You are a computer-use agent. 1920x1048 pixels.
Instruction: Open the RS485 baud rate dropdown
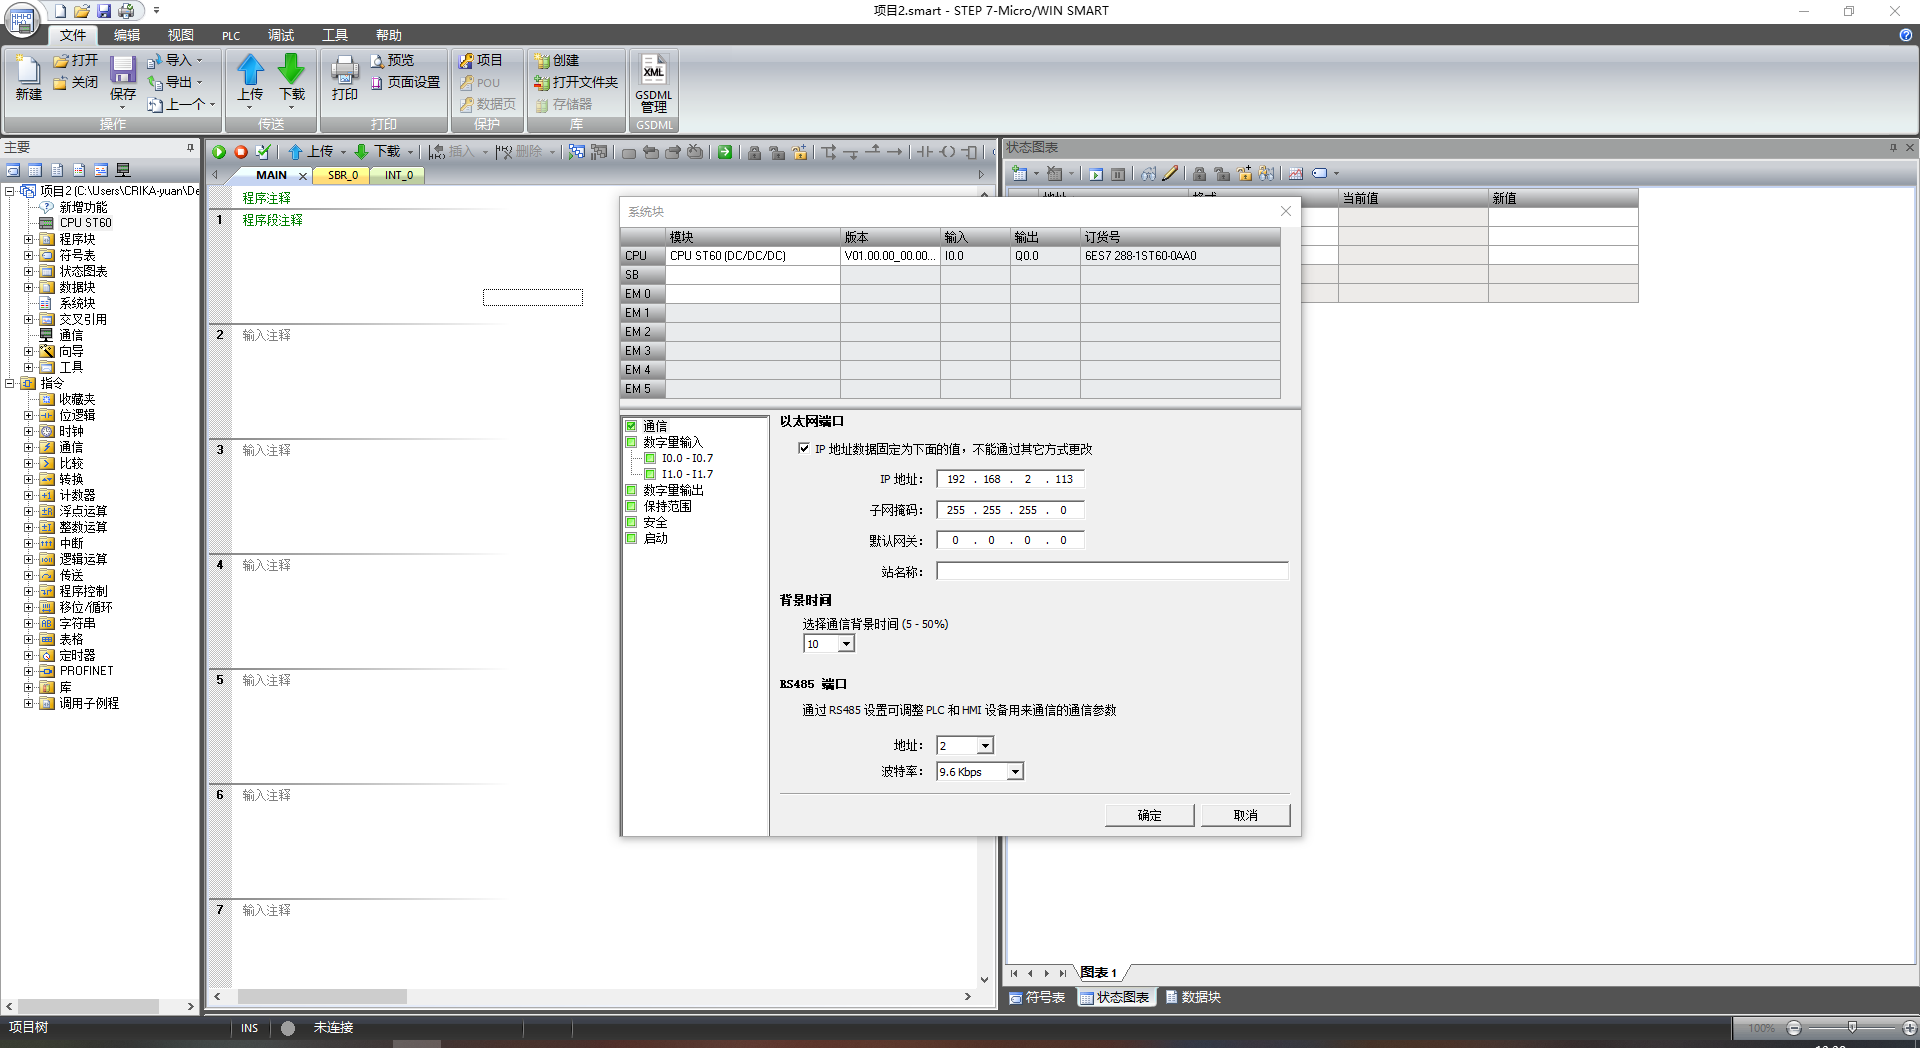(1015, 772)
